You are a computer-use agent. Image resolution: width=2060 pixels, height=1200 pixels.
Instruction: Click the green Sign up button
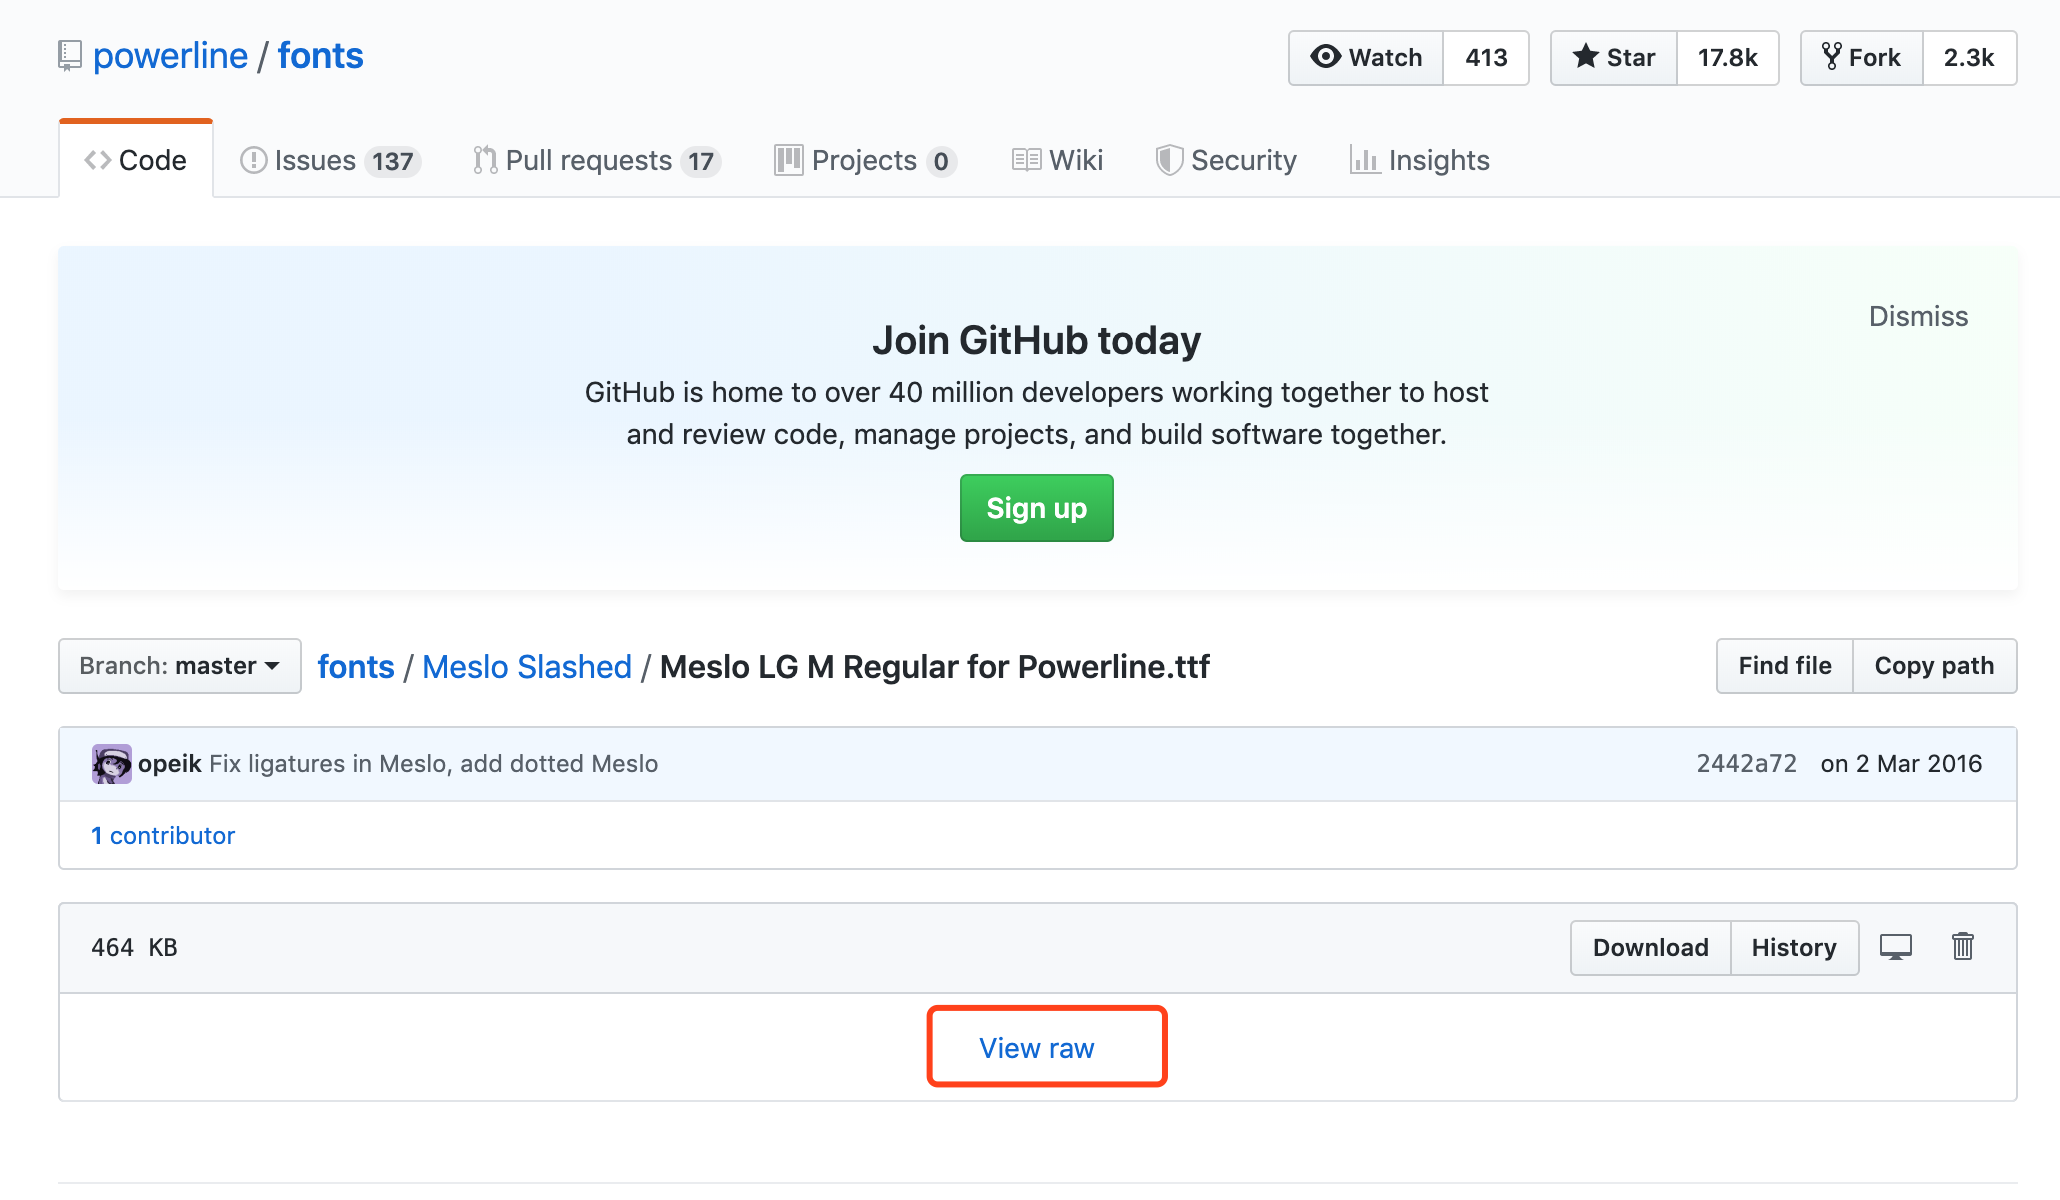(1036, 508)
